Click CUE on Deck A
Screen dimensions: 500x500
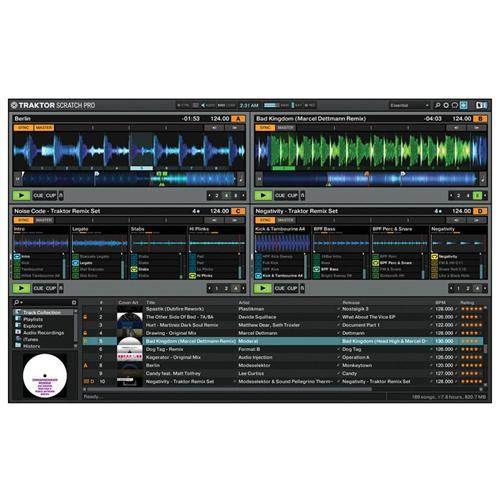coord(38,196)
